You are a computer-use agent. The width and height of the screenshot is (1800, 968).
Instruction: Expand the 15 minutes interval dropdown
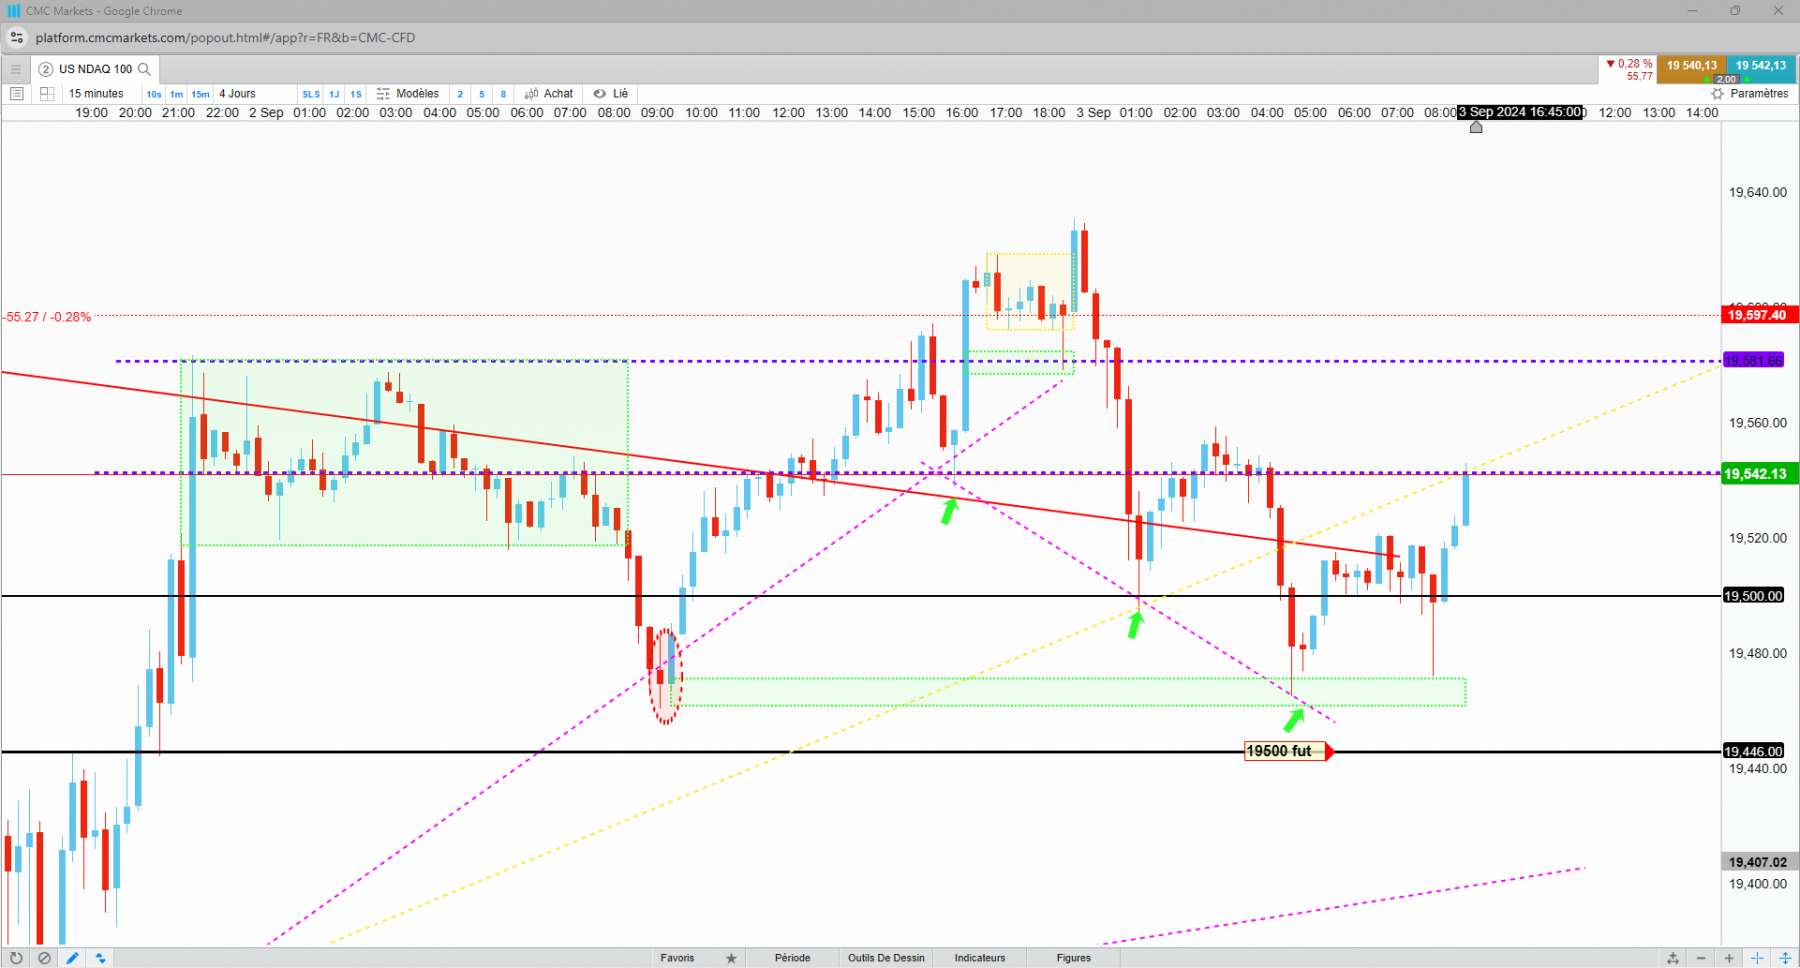click(x=96, y=94)
